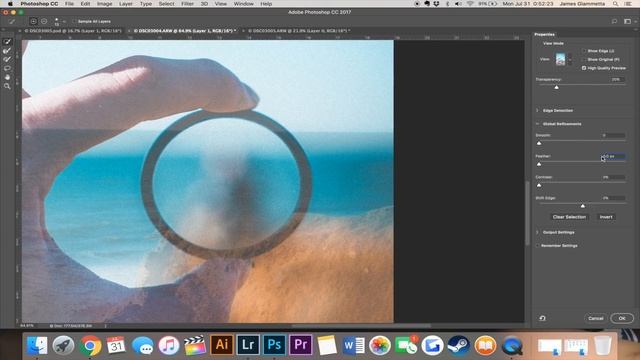Open Steam from the dock
Viewport: 640px width, 360px height.
pyautogui.click(x=458, y=346)
